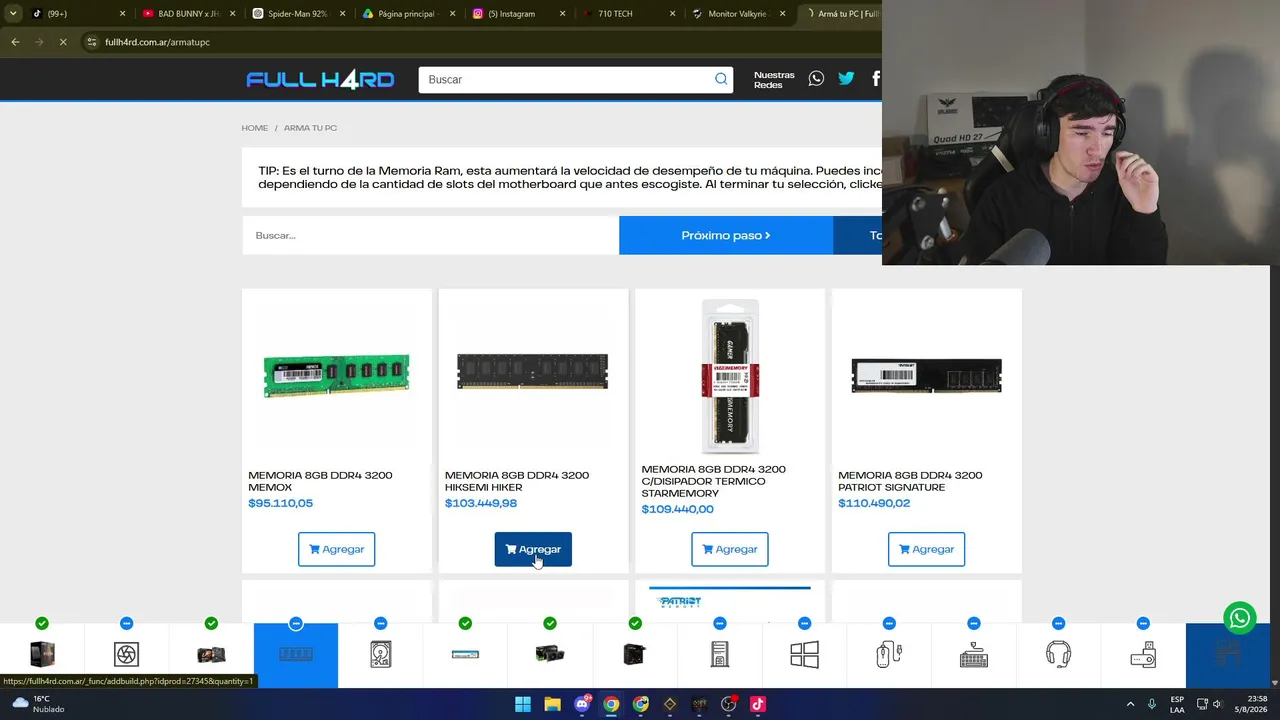Open the mouse step icon
This screenshot has height=720, width=1280.
click(x=889, y=655)
